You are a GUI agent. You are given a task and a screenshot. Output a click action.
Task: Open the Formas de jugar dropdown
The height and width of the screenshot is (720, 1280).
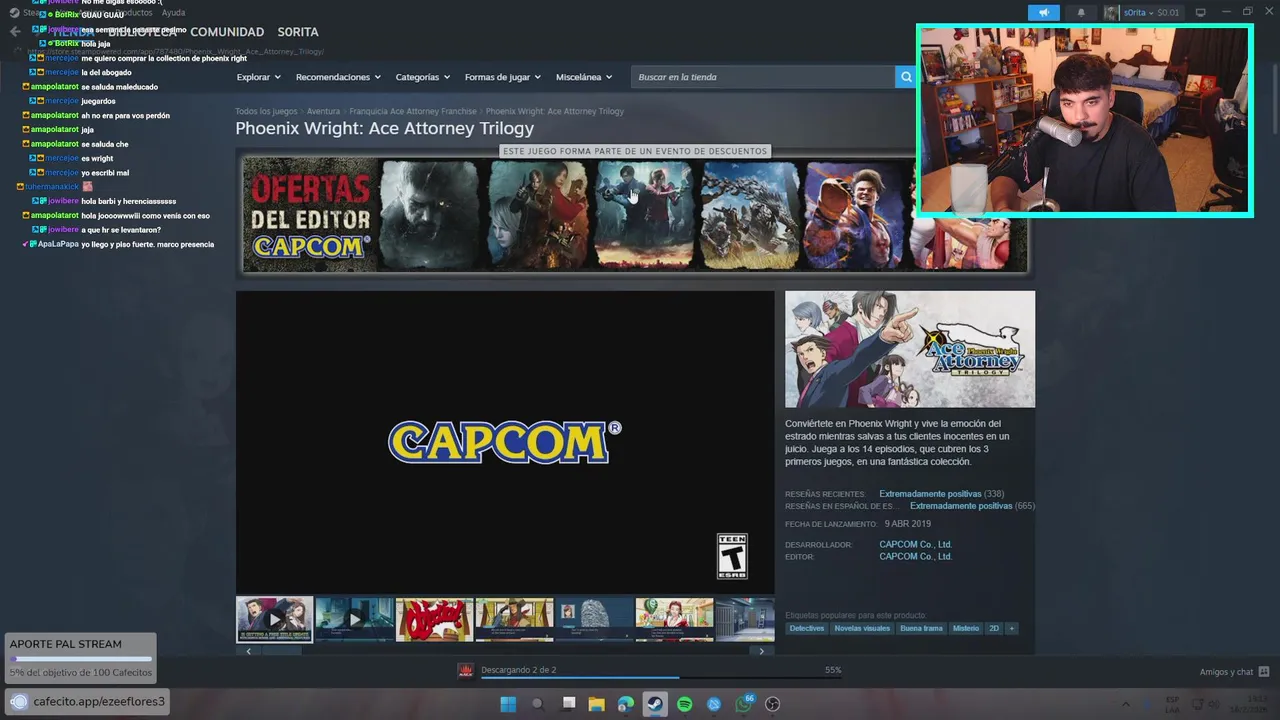502,77
